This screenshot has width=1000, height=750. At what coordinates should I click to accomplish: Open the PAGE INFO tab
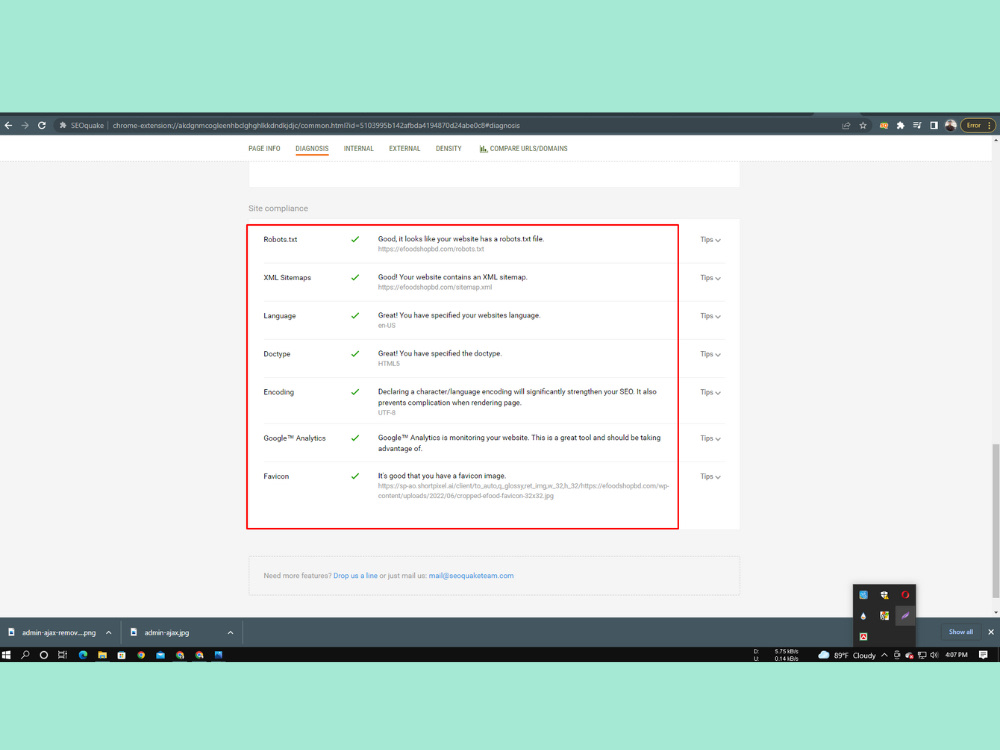point(264,149)
